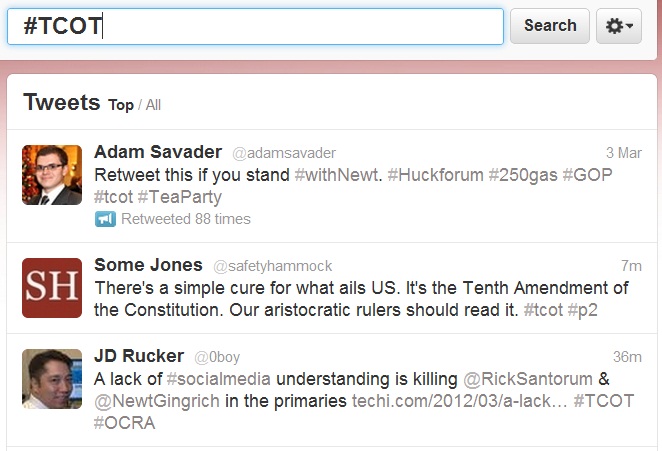Open the 3 Mar tweet timestamp

(623, 153)
